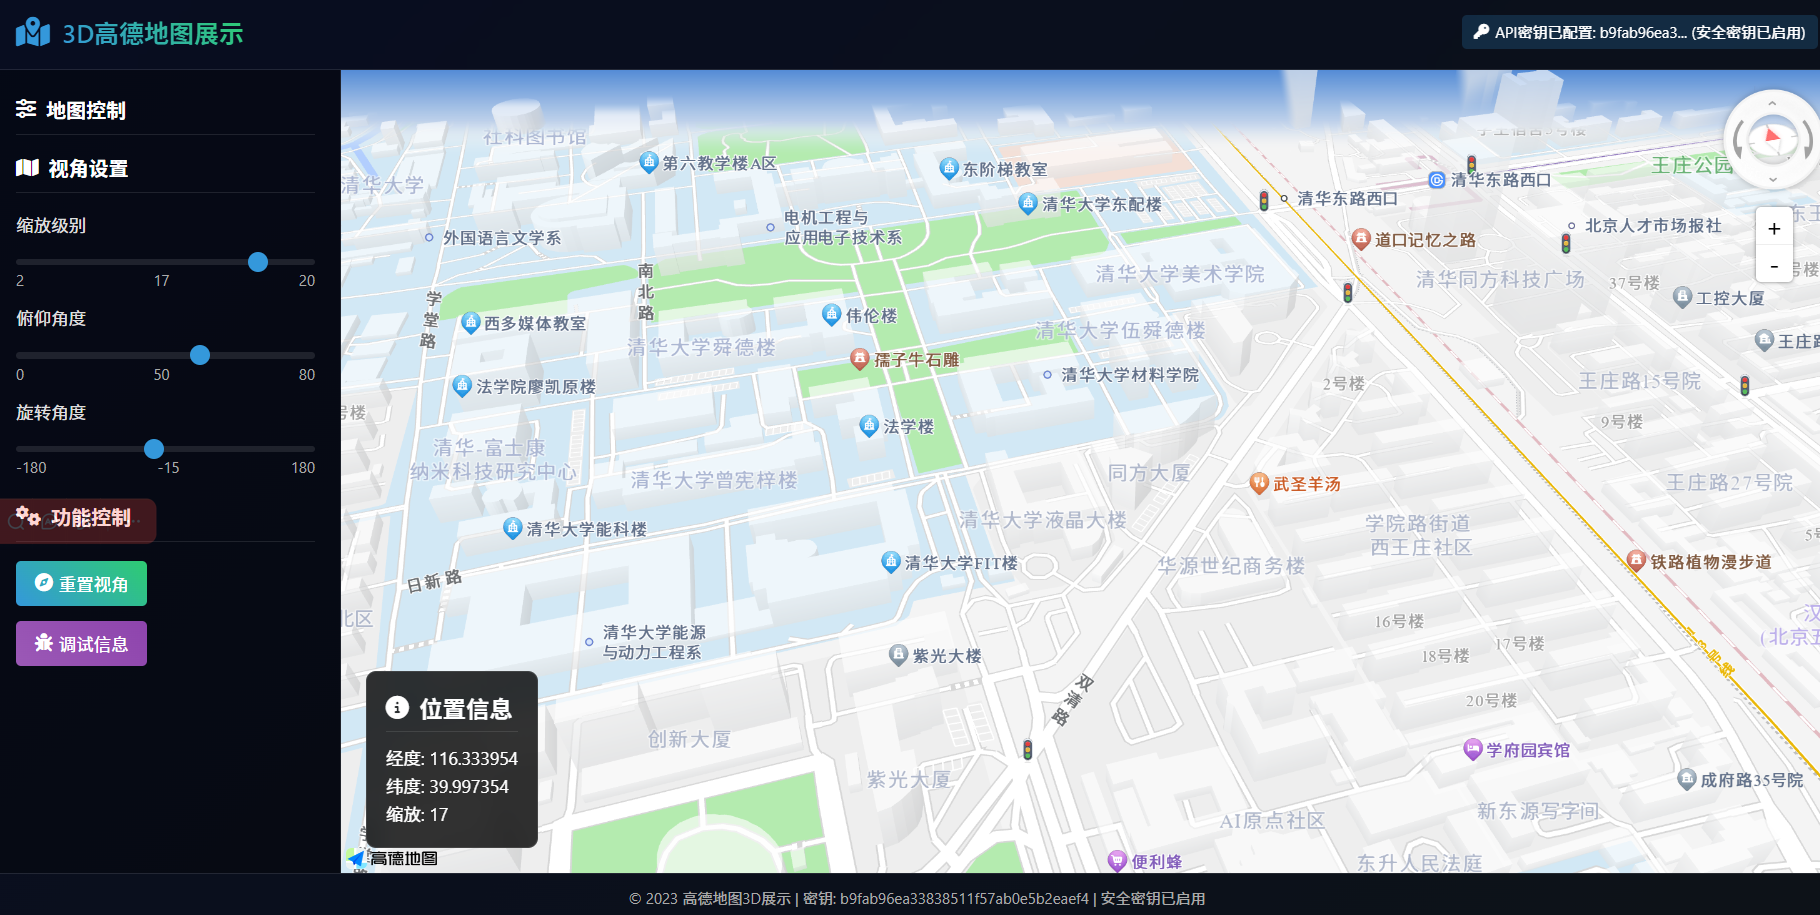Click the 清华大学材料学院 map label
The image size is (1820, 915).
pos(1130,375)
